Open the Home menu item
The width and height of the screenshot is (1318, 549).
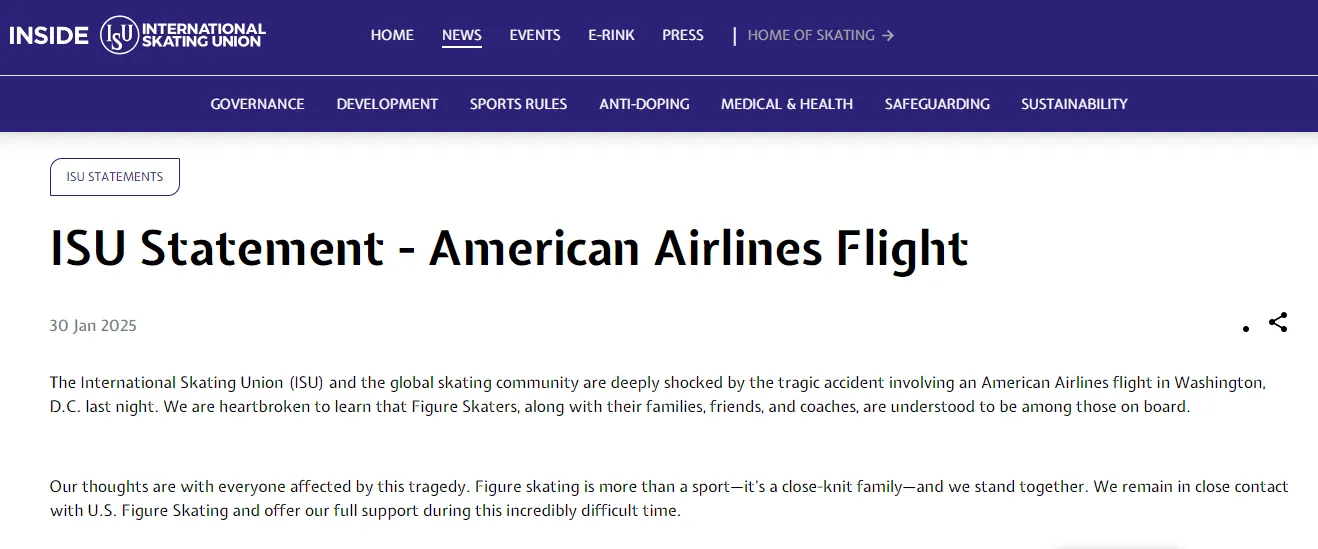(x=392, y=35)
